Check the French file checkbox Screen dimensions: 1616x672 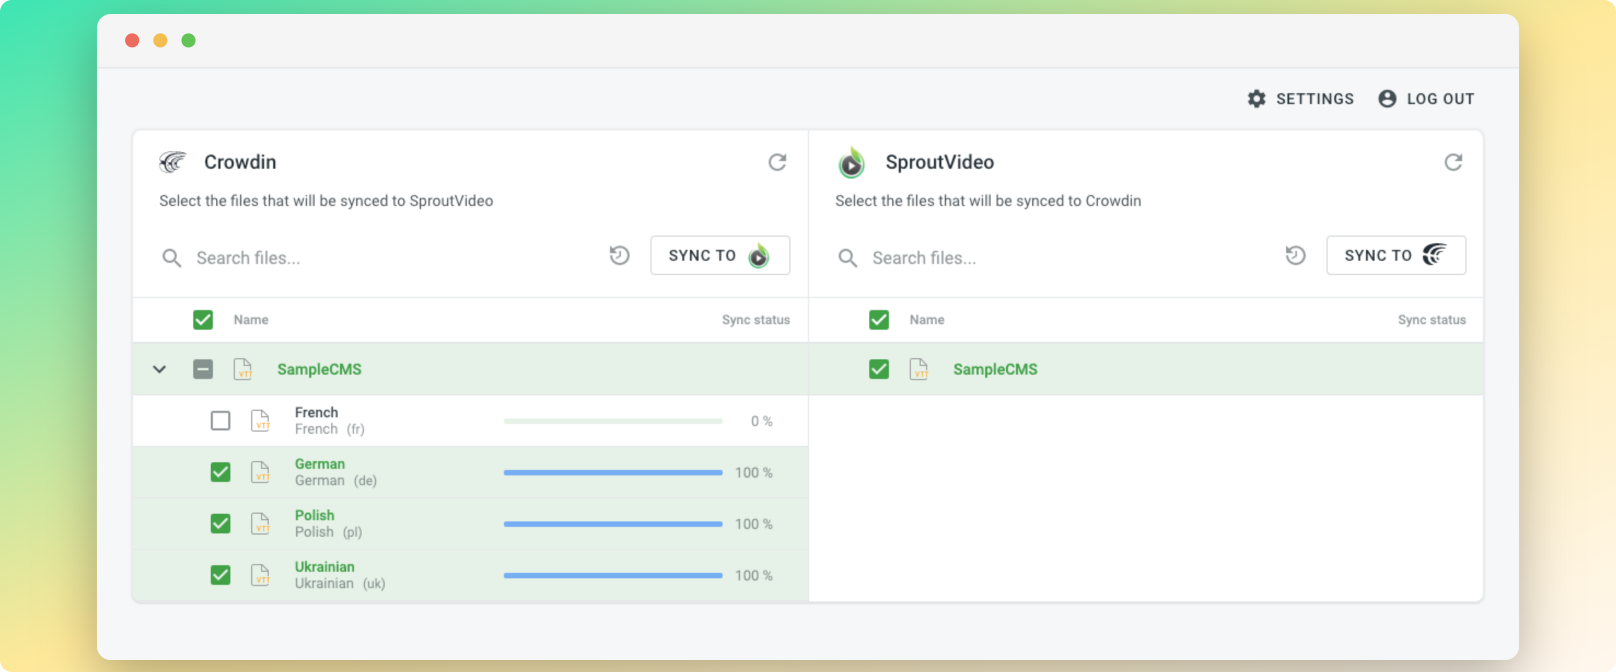click(x=221, y=421)
